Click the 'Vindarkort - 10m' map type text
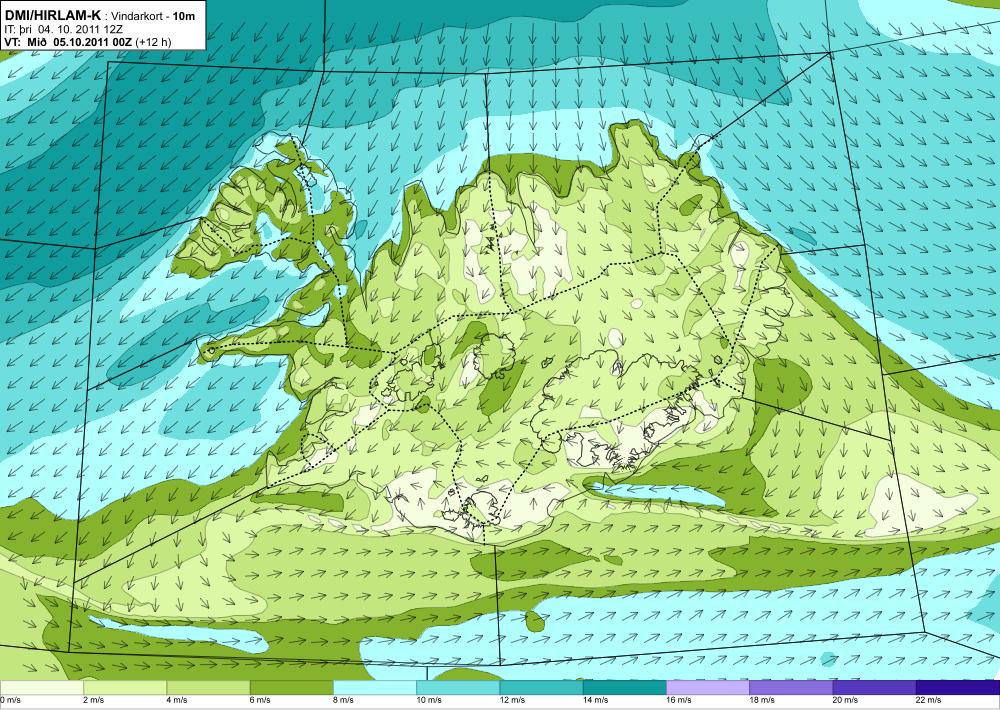Image resolution: width=1000 pixels, height=710 pixels. (153, 17)
